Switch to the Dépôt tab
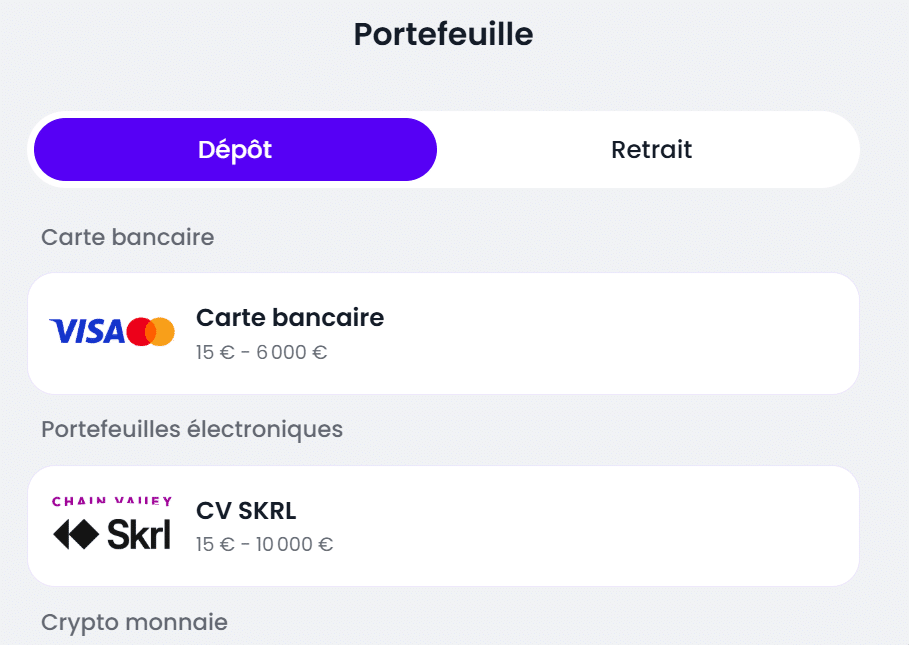The width and height of the screenshot is (909, 645). pos(235,150)
